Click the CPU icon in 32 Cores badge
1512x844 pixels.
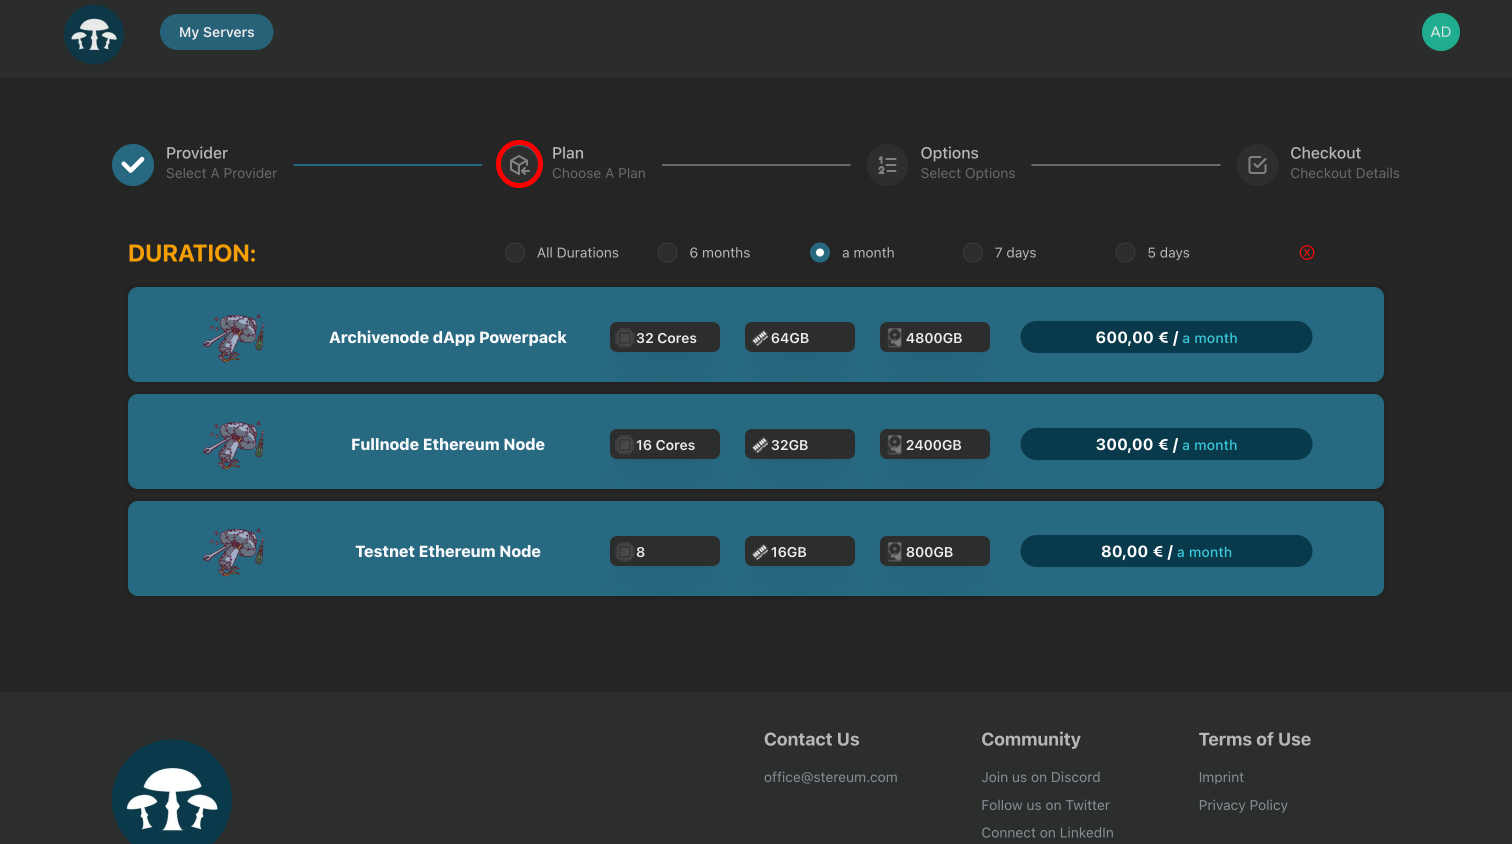(x=624, y=338)
